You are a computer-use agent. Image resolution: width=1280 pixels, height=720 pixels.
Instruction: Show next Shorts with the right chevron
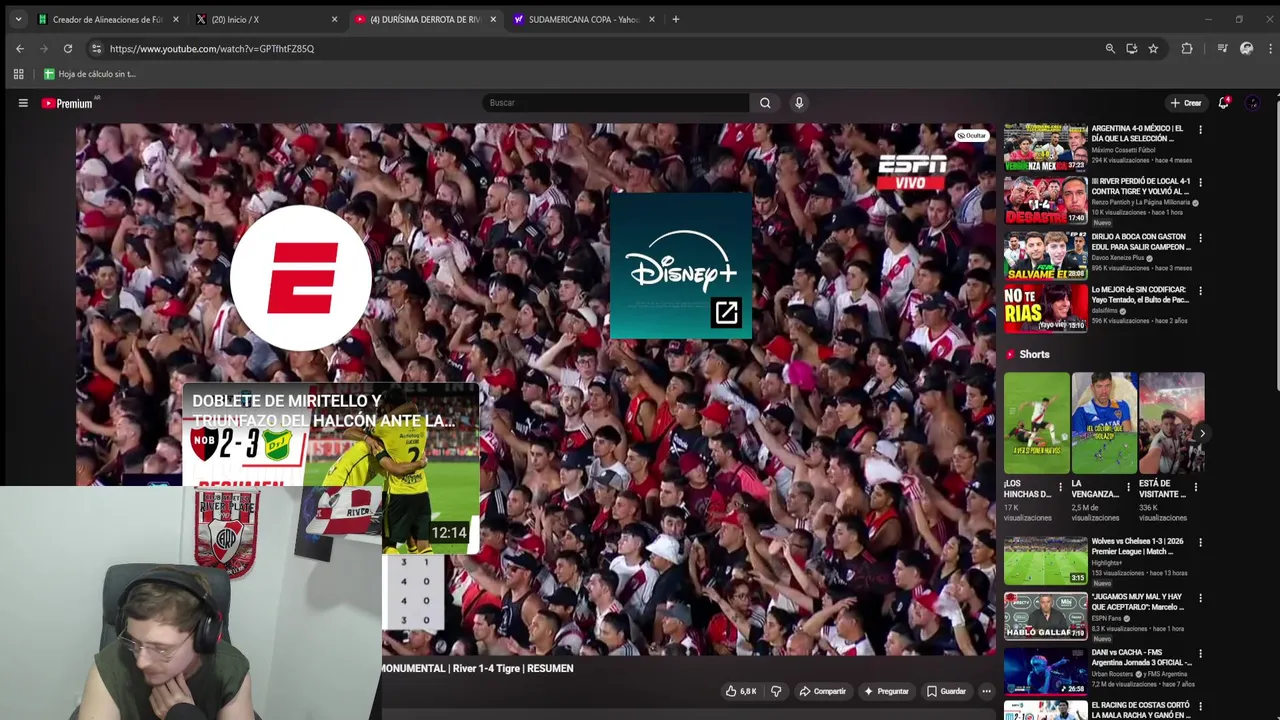coord(1202,433)
